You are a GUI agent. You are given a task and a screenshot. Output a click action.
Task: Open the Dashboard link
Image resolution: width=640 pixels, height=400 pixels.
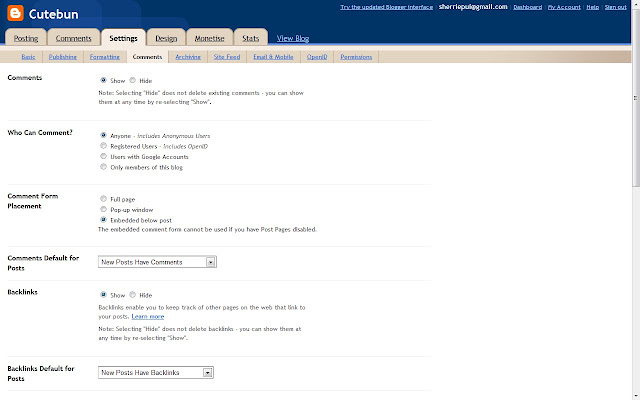(528, 7)
